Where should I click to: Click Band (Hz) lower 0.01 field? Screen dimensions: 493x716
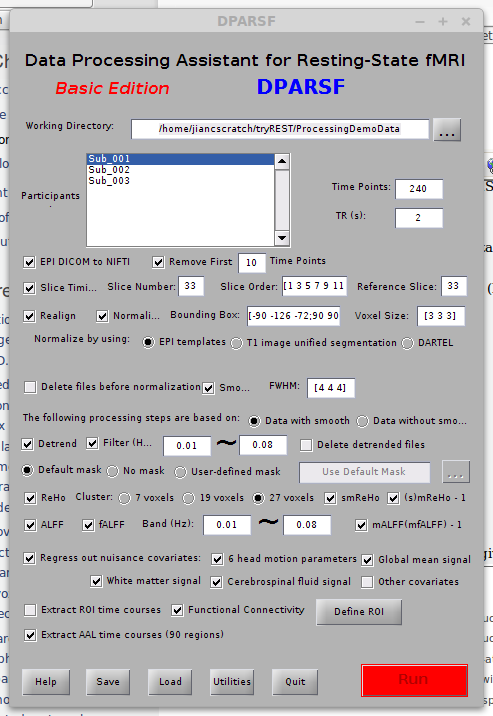pyautogui.click(x=227, y=525)
